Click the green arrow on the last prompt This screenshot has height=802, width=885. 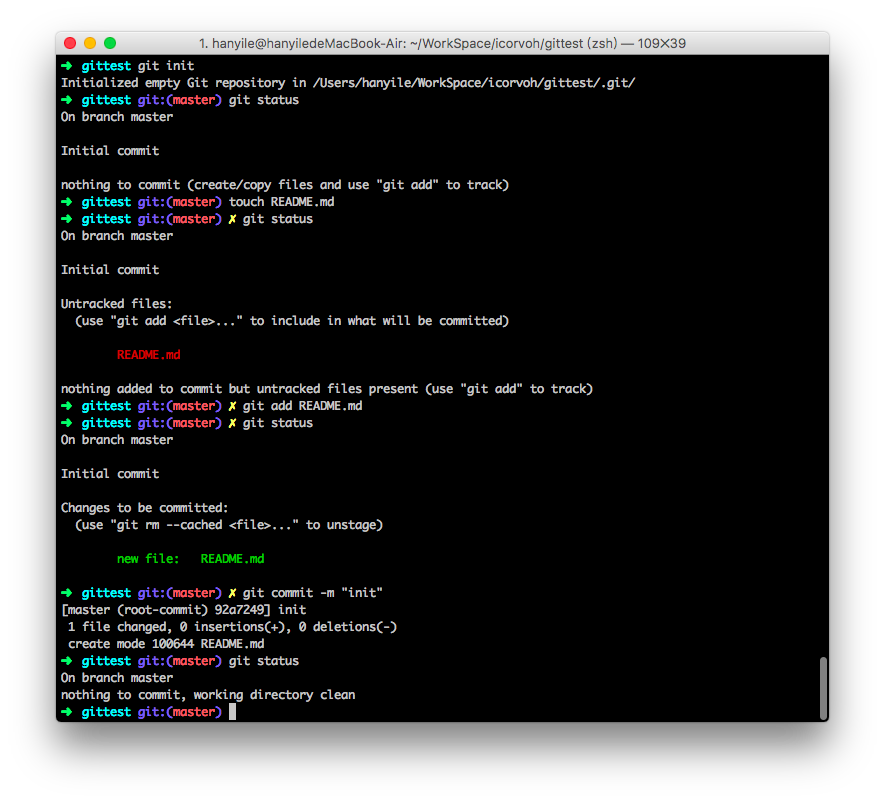tap(67, 712)
